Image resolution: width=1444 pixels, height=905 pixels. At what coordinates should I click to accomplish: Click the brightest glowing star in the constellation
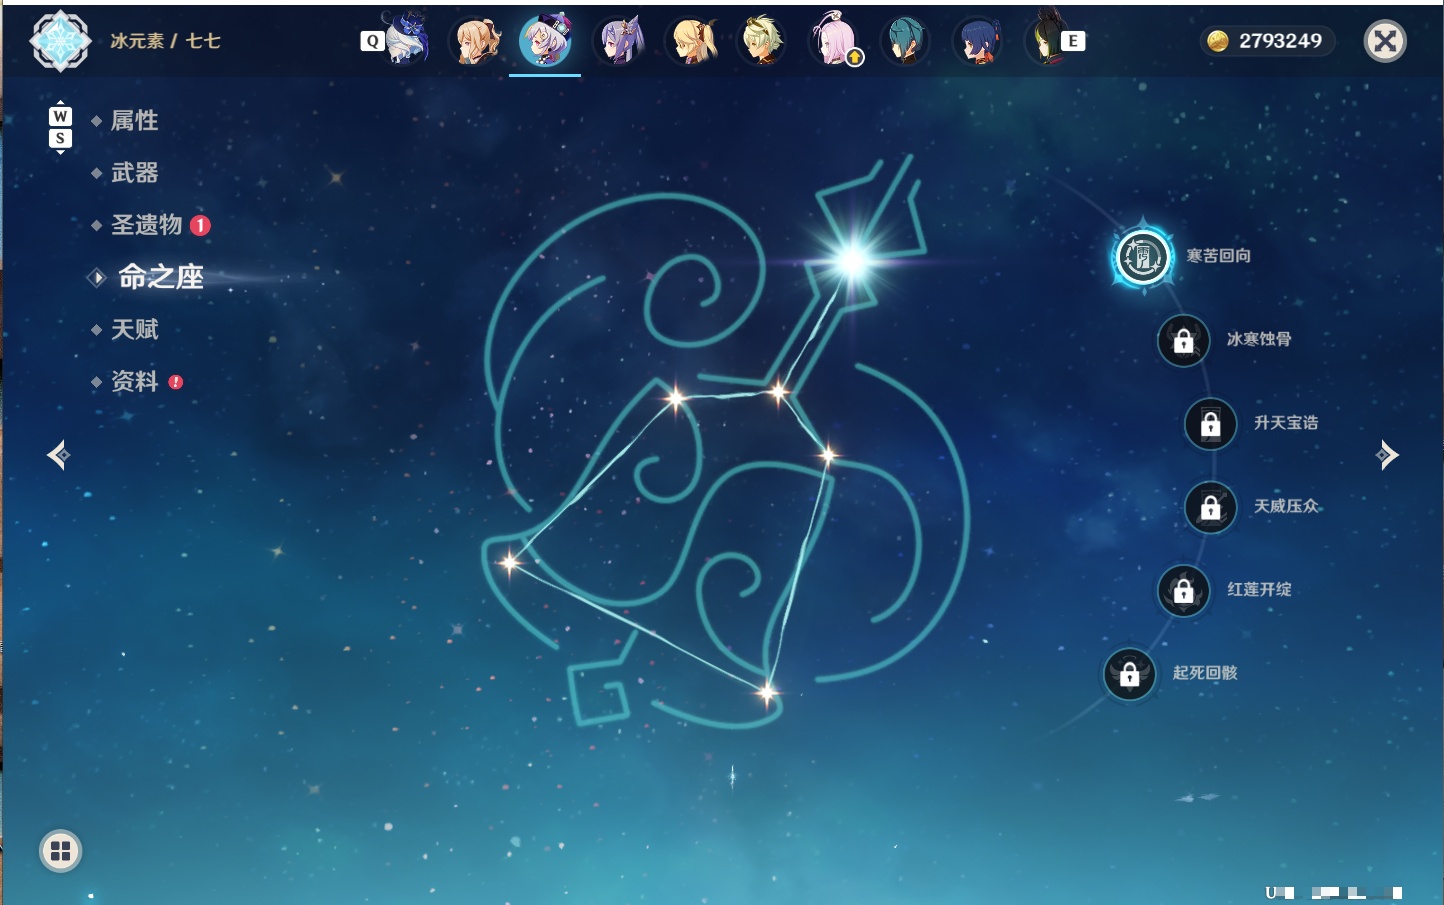(853, 261)
